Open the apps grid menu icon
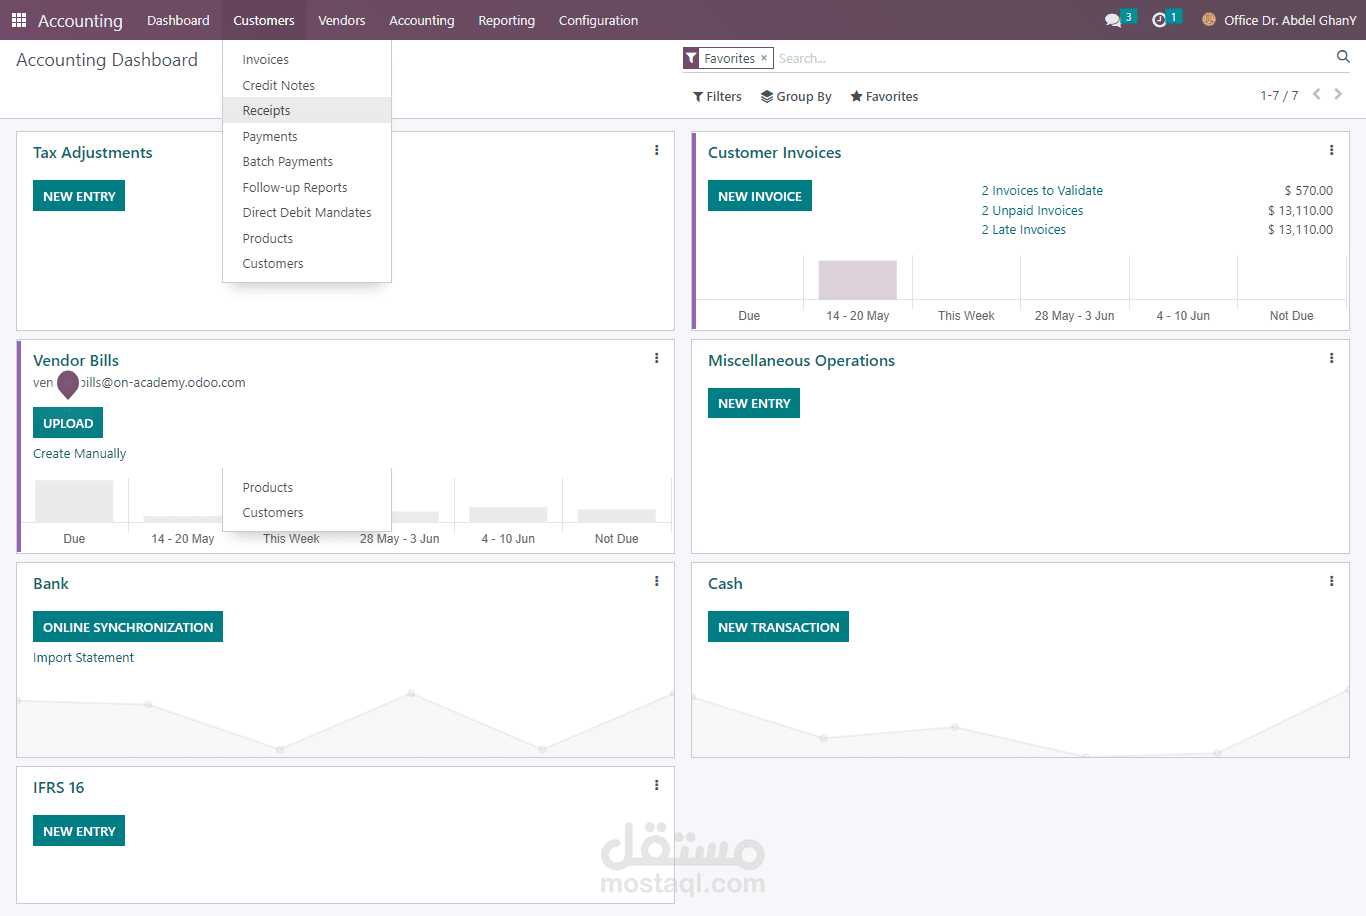This screenshot has width=1366, height=916. [x=19, y=20]
